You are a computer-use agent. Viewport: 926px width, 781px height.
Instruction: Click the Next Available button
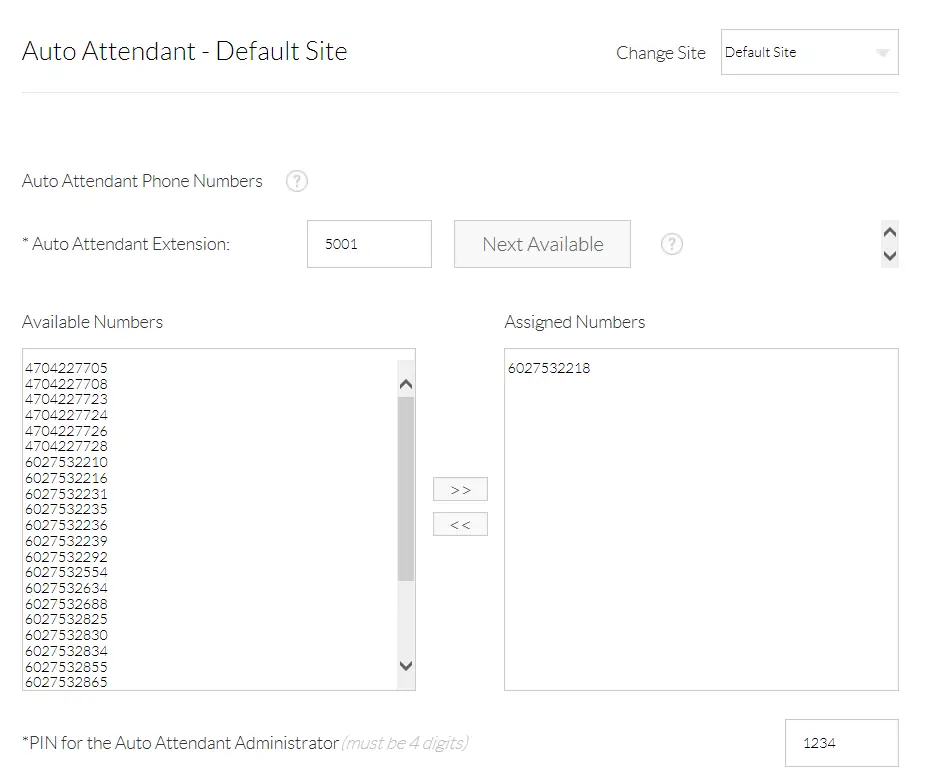click(x=542, y=244)
